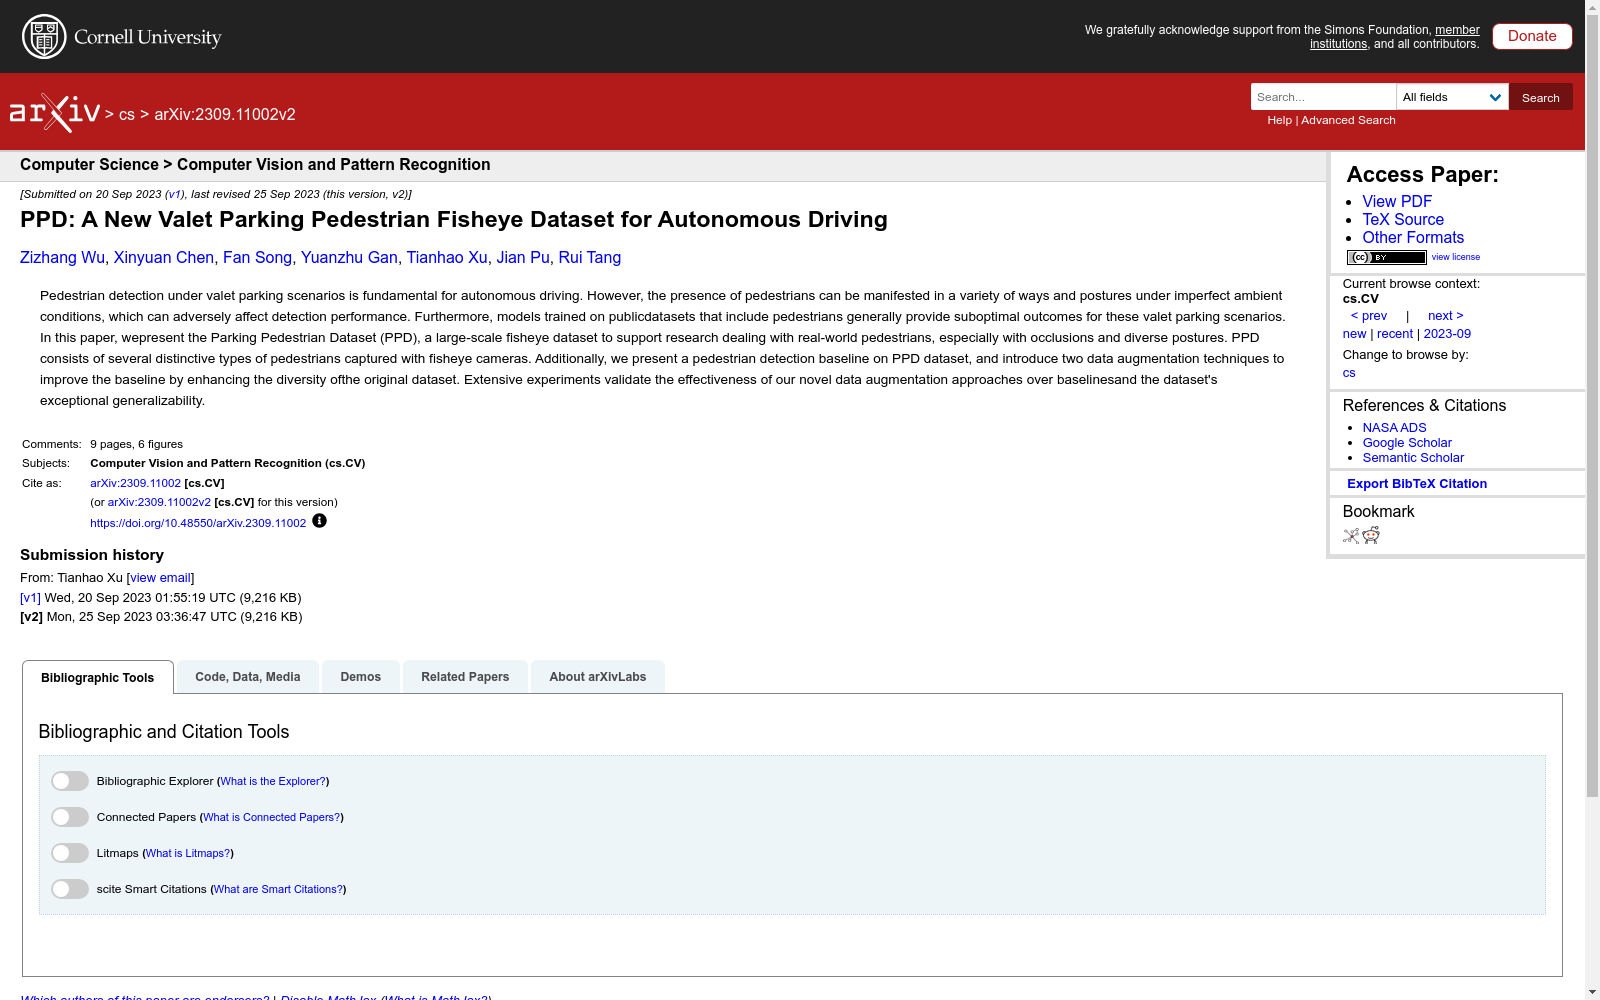Open the Related Papers tab

tap(465, 677)
